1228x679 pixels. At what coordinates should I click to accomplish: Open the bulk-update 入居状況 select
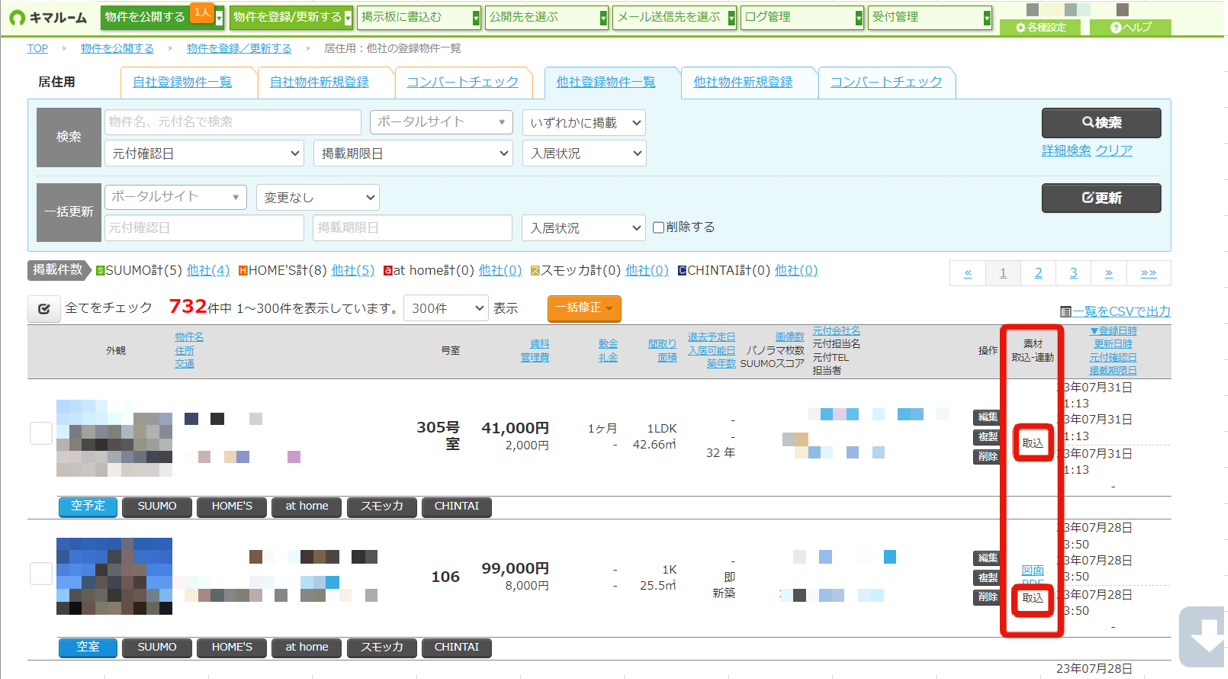584,228
